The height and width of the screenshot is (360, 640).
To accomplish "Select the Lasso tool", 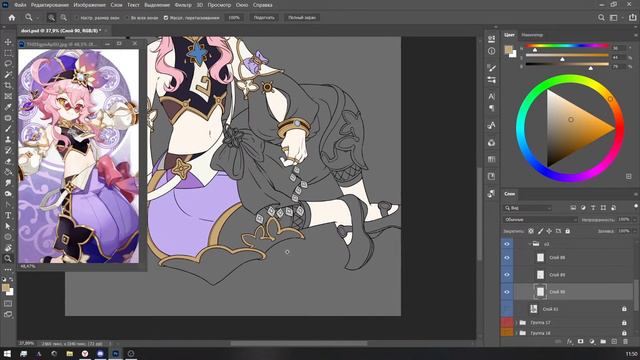I will (8, 64).
